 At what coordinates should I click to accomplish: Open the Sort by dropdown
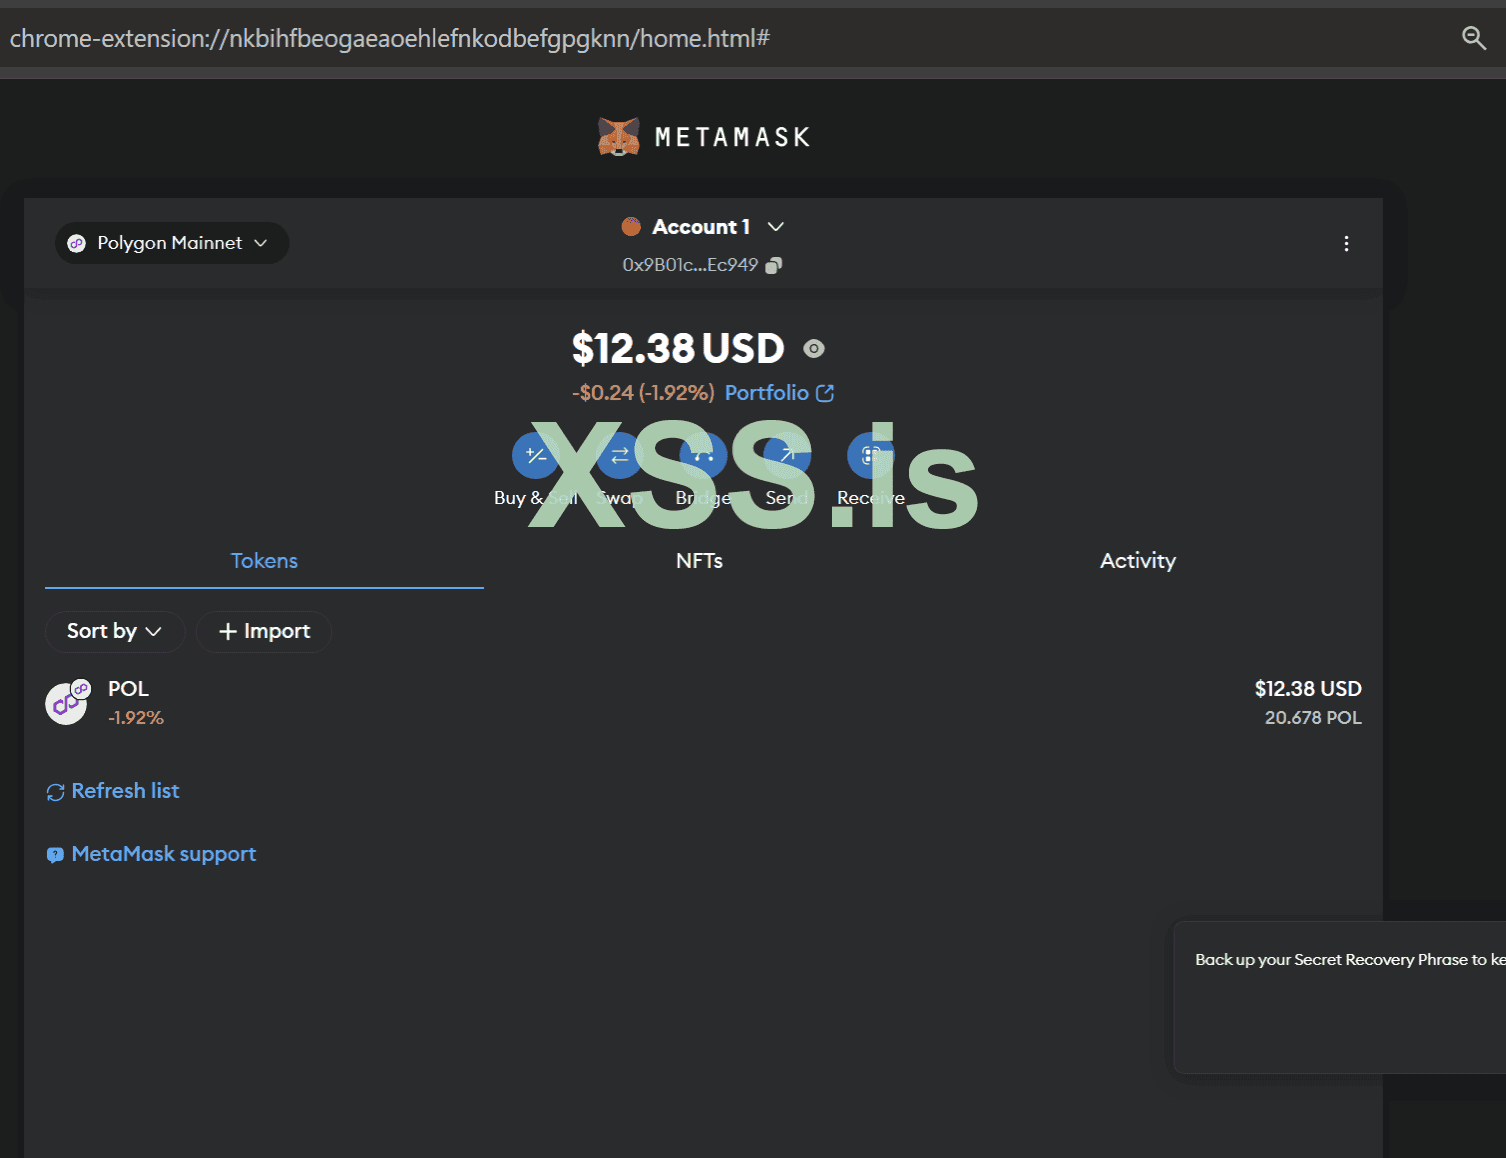point(114,632)
